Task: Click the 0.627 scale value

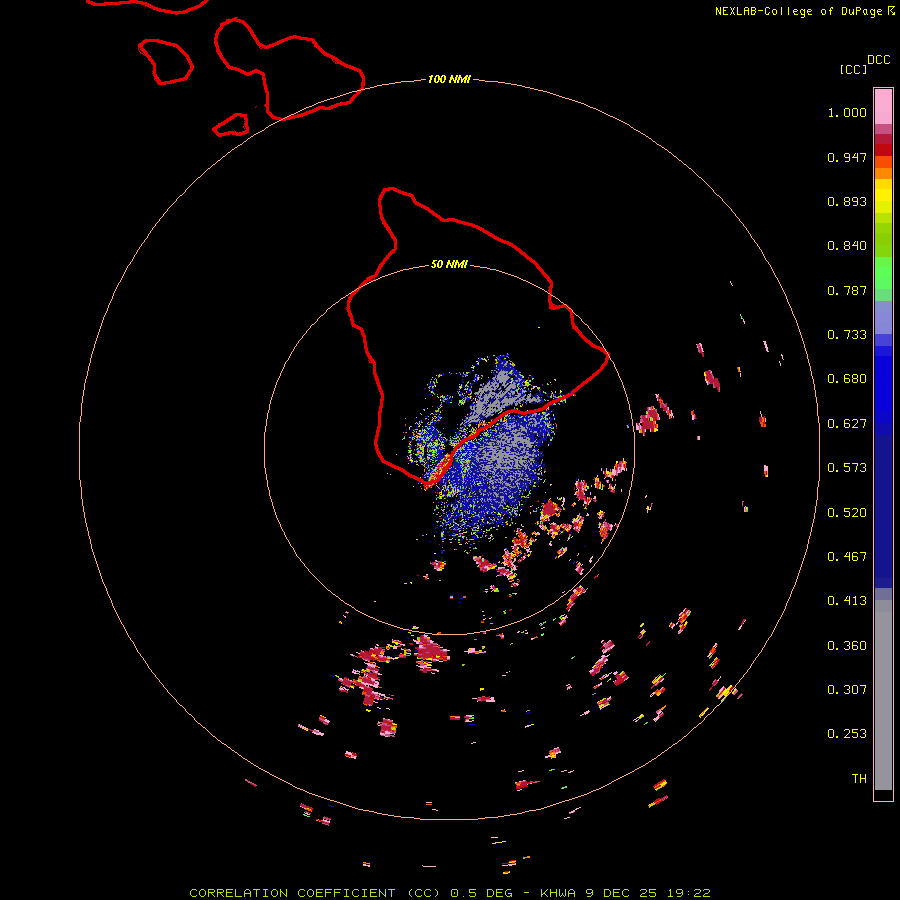Action: [x=847, y=424]
